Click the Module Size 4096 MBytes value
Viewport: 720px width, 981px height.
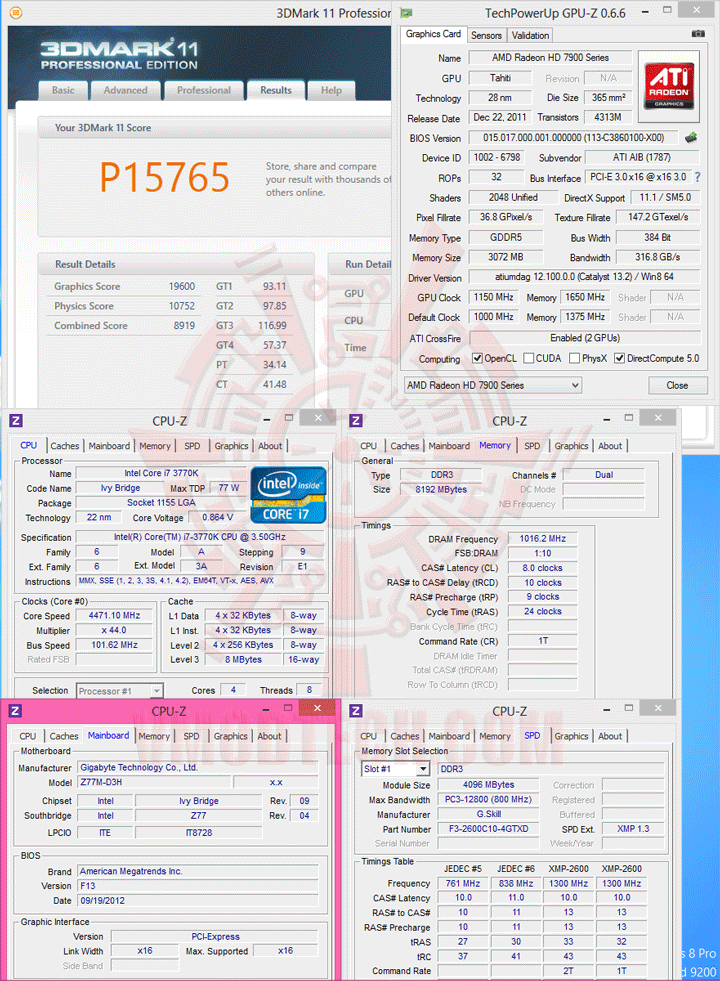click(x=489, y=785)
